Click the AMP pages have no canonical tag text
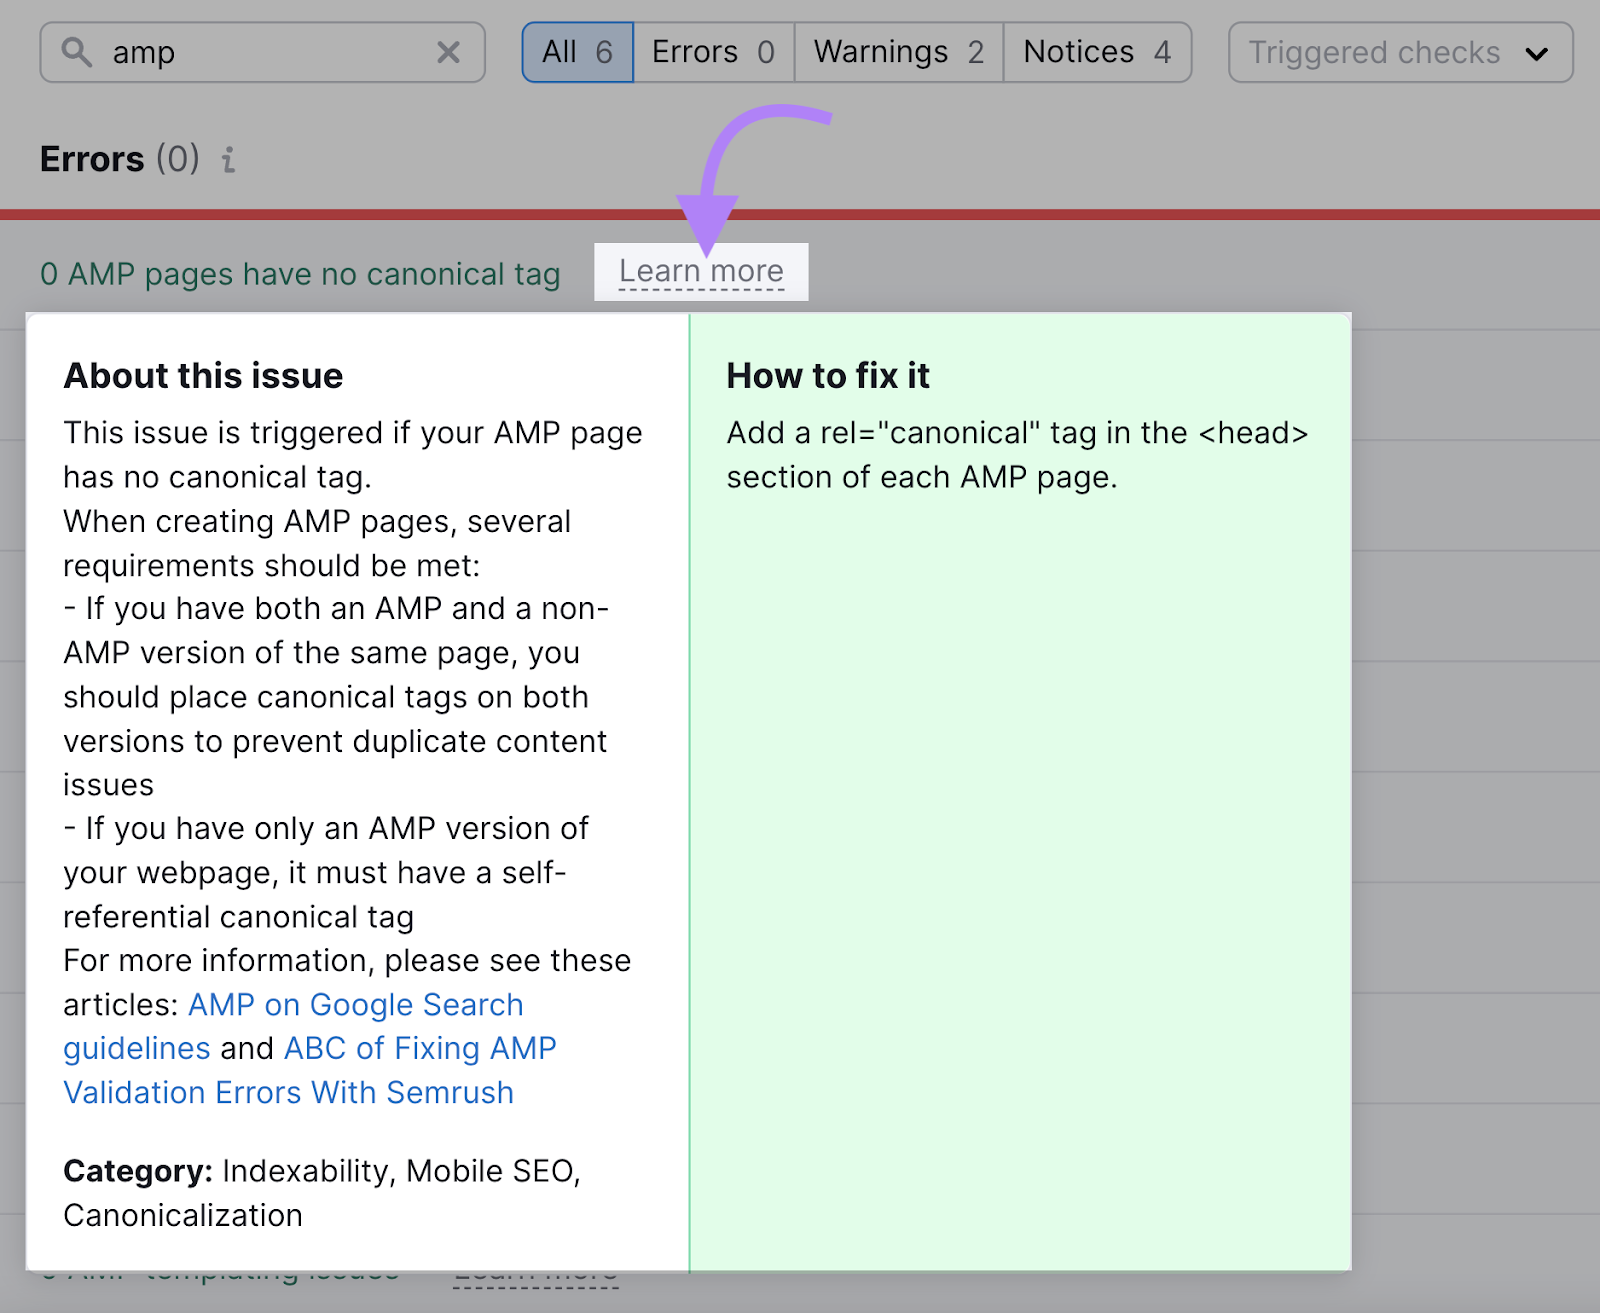1600x1313 pixels. tap(300, 274)
